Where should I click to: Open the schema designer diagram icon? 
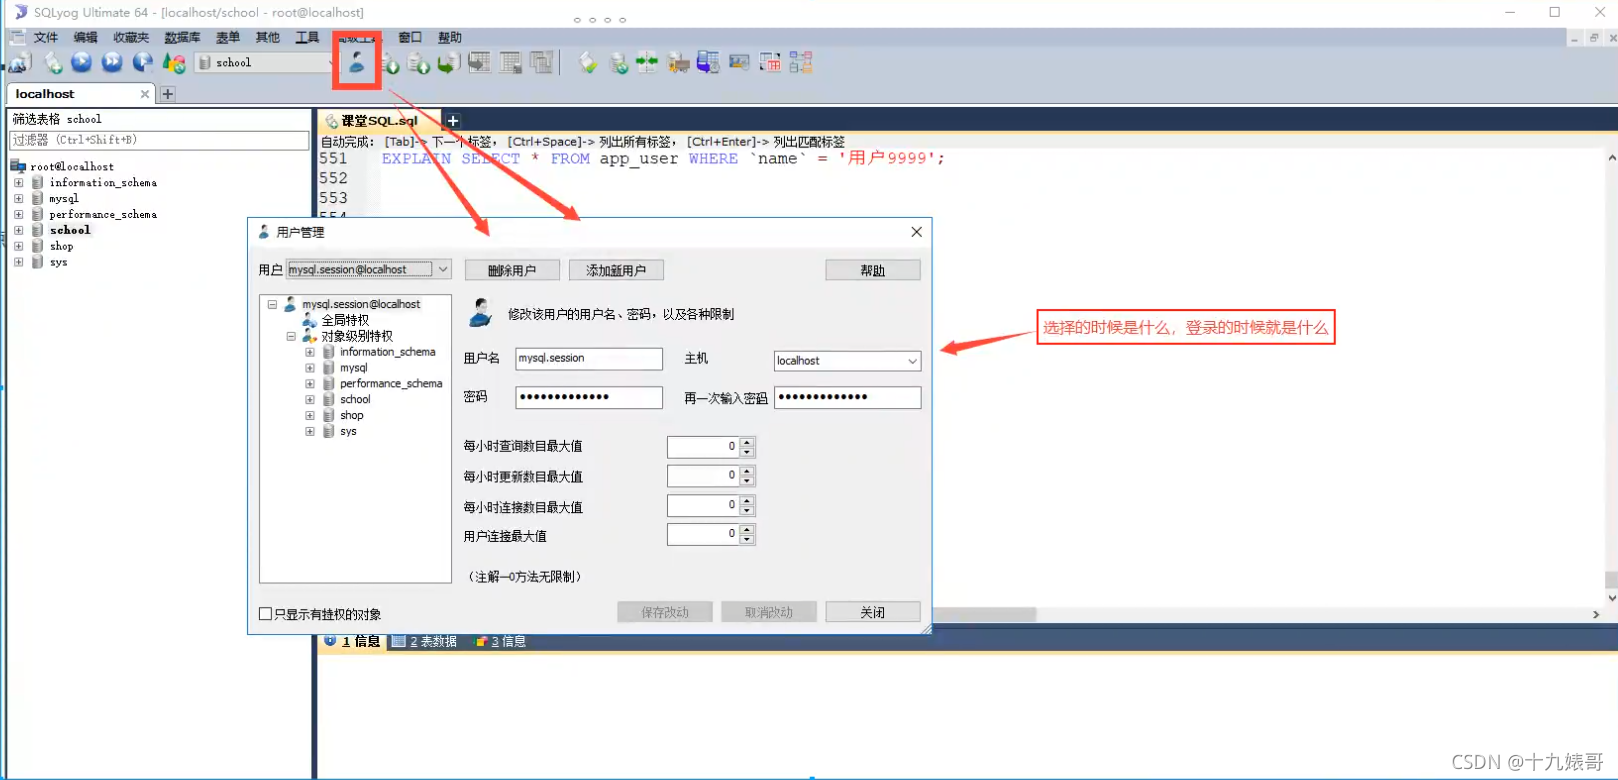point(801,63)
